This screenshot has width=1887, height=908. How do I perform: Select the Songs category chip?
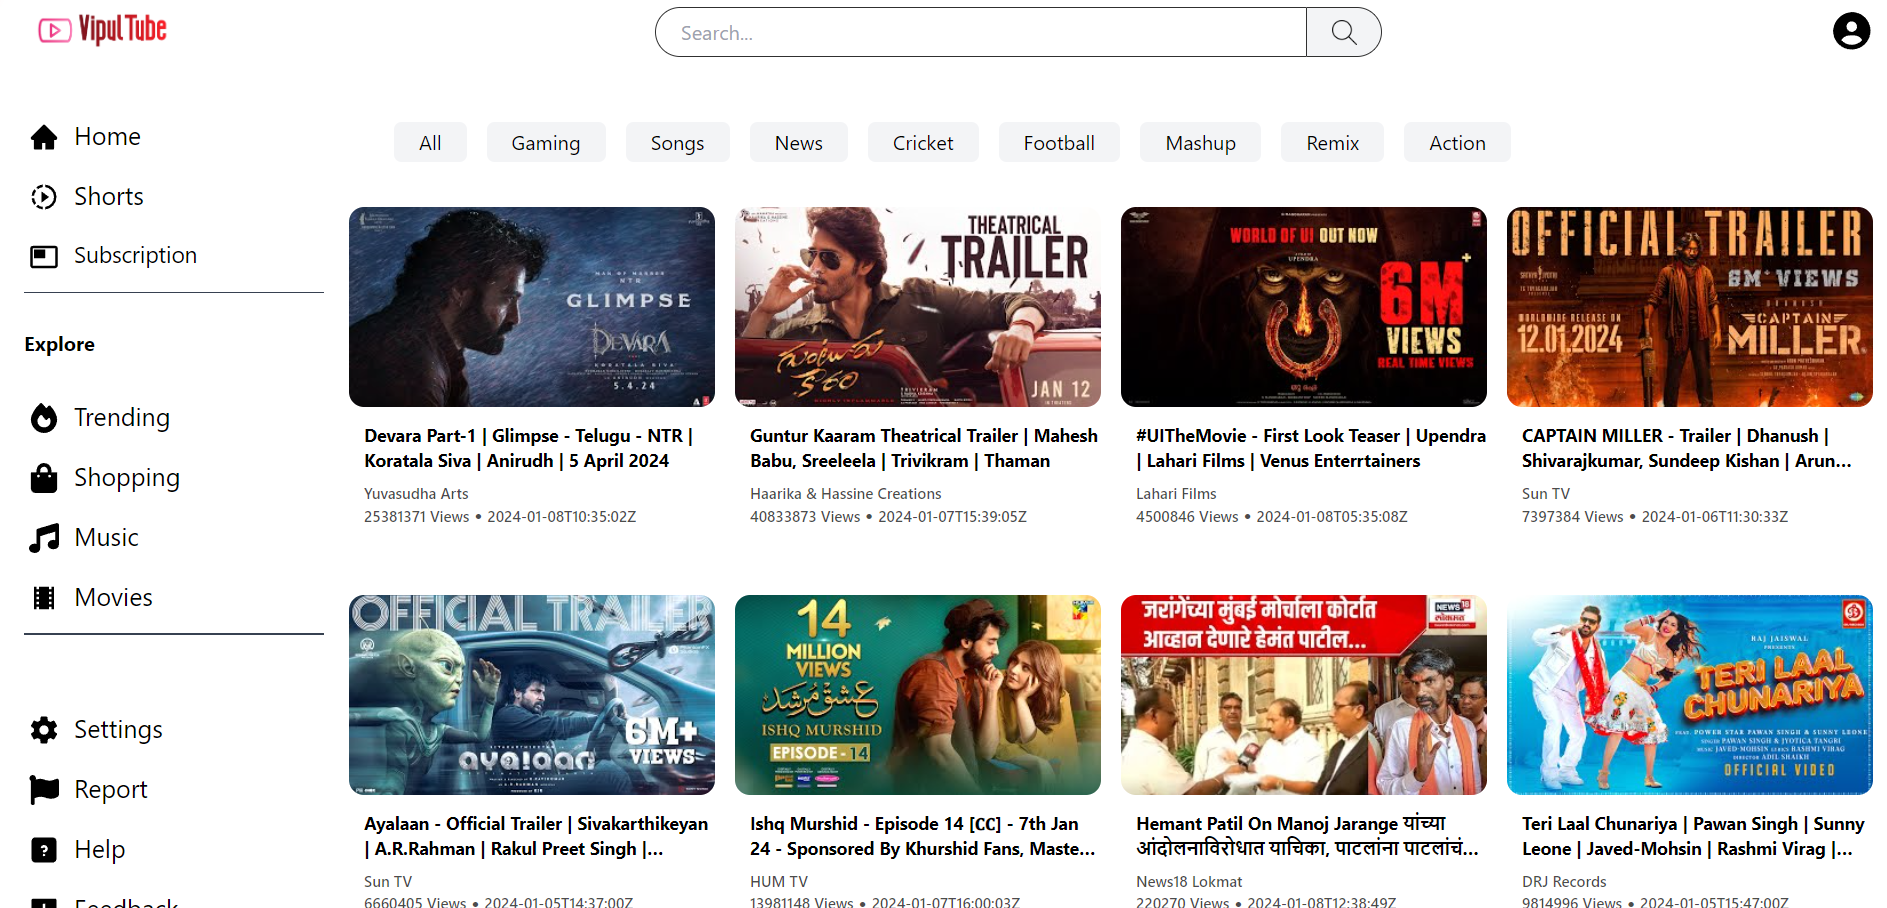678,143
